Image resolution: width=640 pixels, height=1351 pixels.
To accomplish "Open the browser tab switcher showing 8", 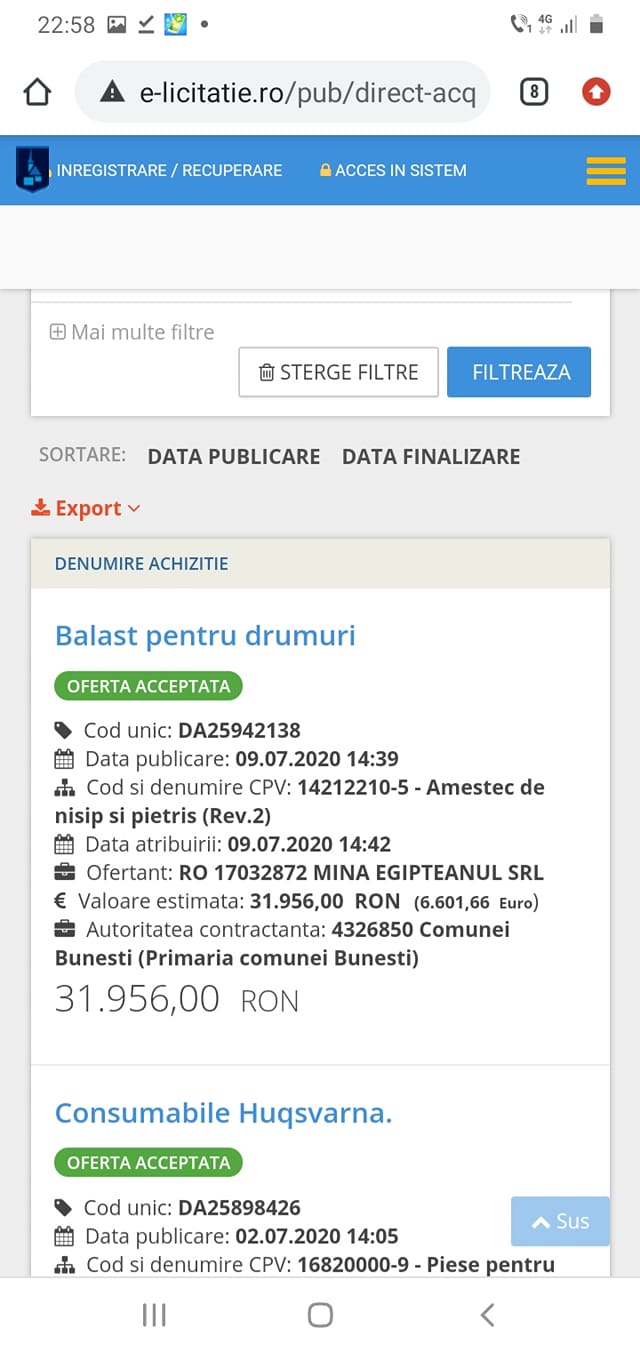I will [x=534, y=93].
